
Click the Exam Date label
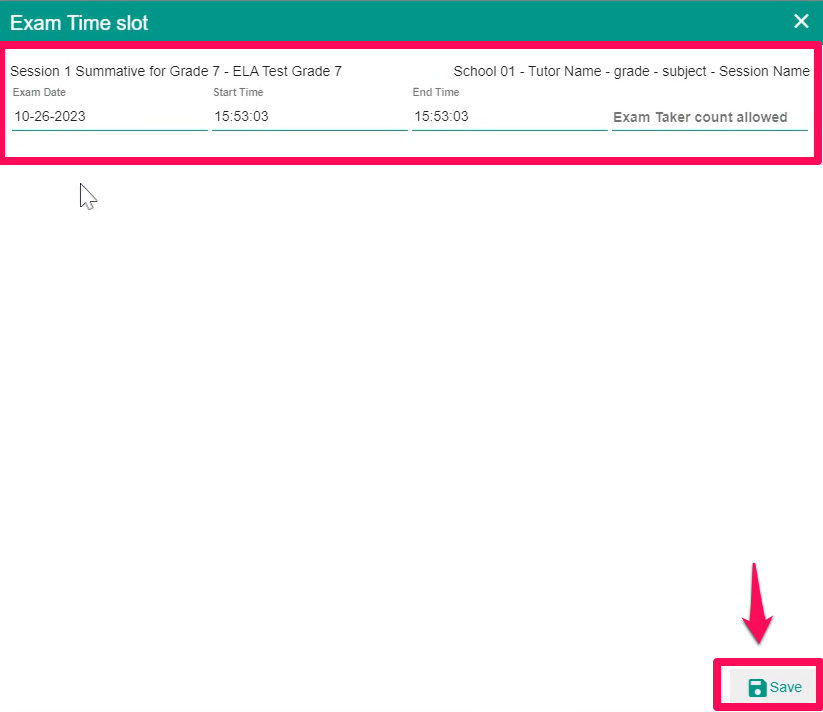pyautogui.click(x=39, y=92)
